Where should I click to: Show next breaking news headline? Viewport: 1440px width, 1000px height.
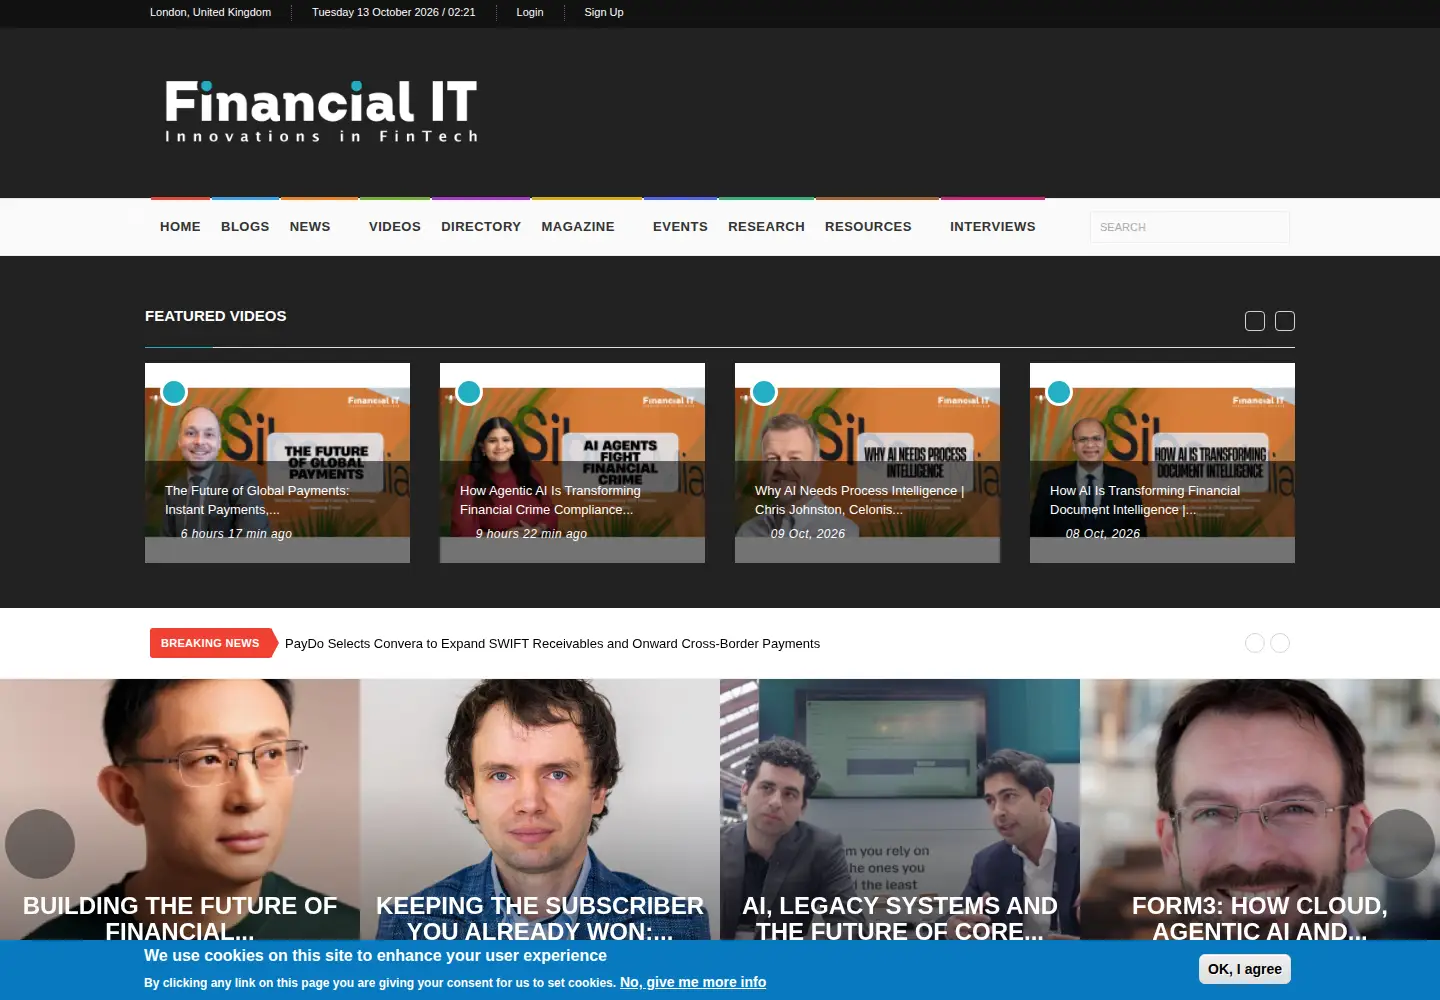tap(1280, 643)
